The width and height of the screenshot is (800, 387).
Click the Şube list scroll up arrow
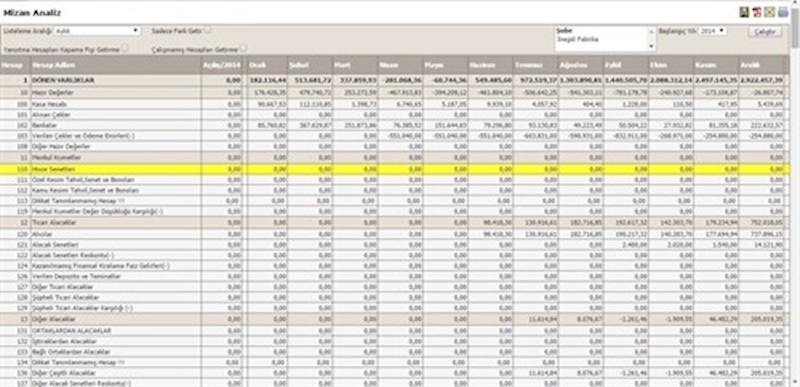(651, 31)
